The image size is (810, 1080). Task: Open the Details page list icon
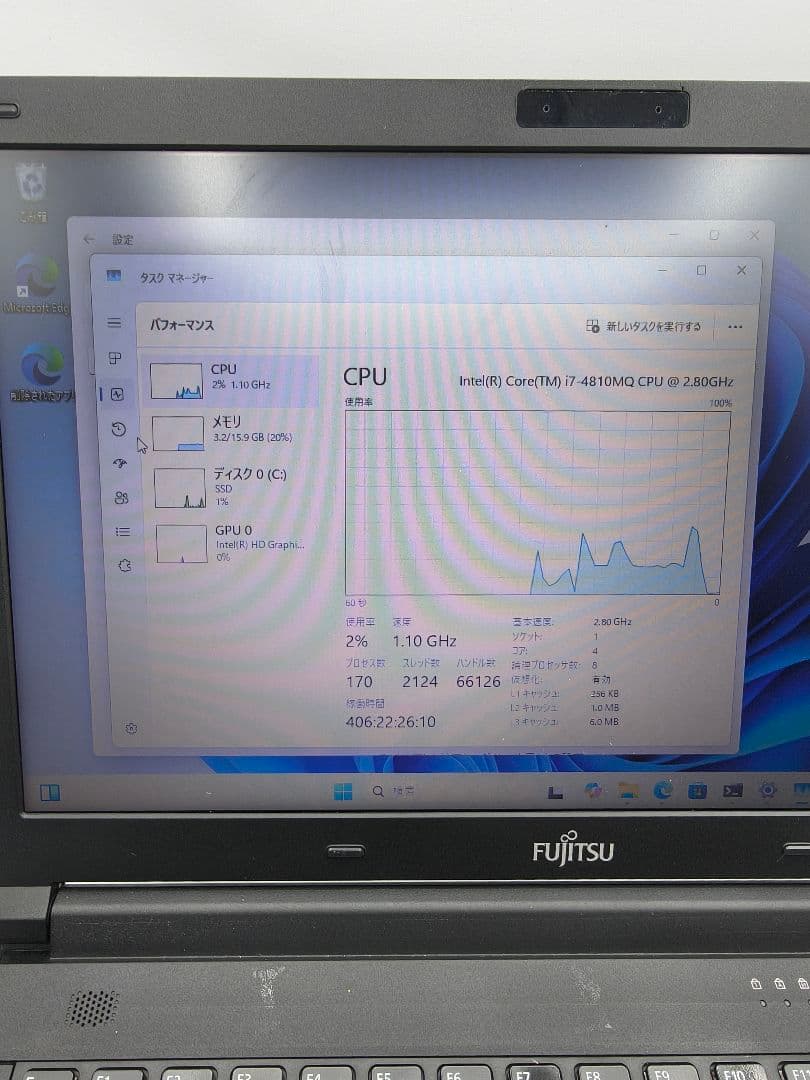click(x=123, y=532)
